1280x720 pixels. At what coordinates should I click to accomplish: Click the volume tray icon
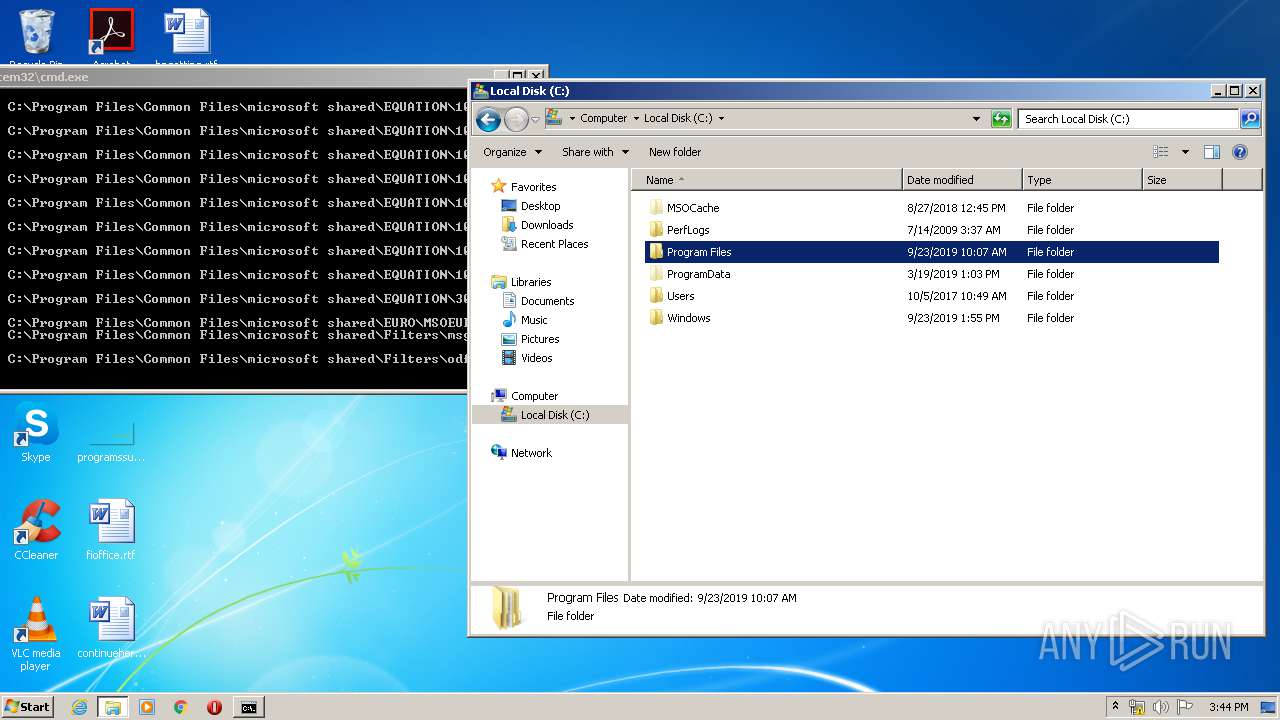1161,707
